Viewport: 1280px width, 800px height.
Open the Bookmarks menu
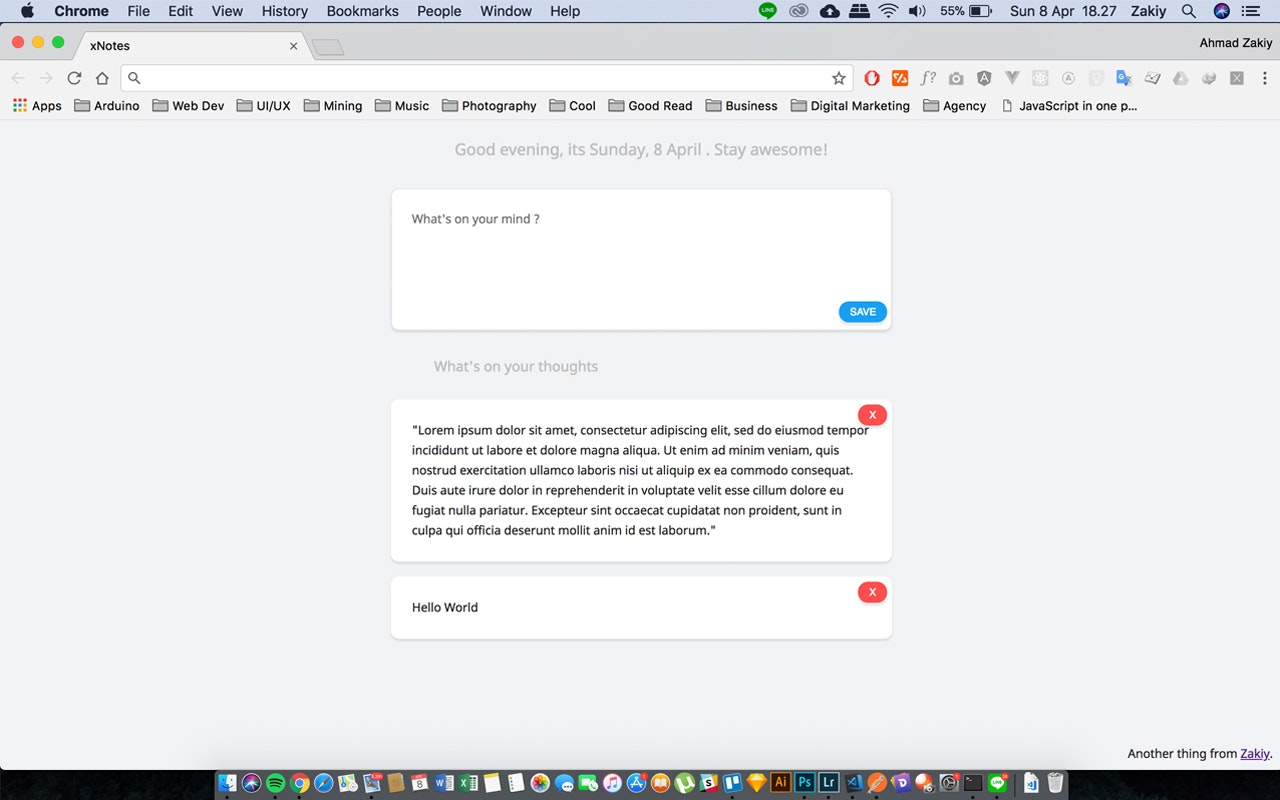(362, 11)
